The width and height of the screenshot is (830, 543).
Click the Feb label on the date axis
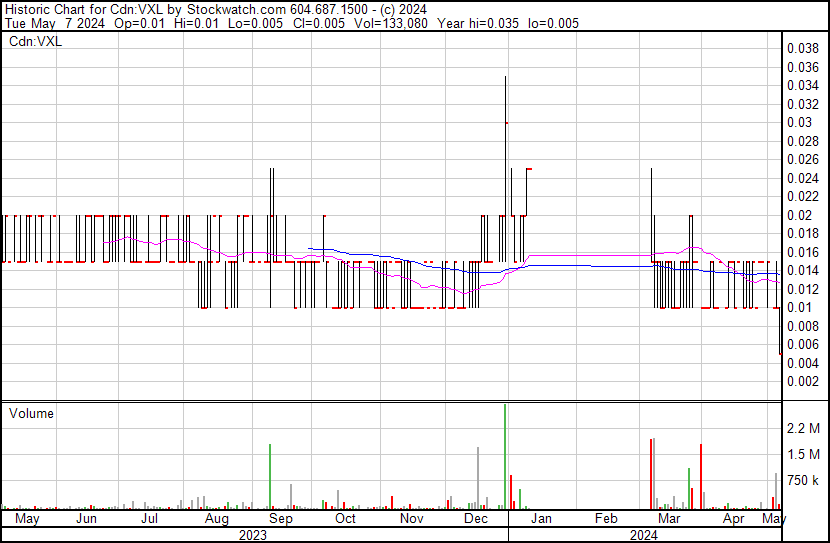coord(606,519)
